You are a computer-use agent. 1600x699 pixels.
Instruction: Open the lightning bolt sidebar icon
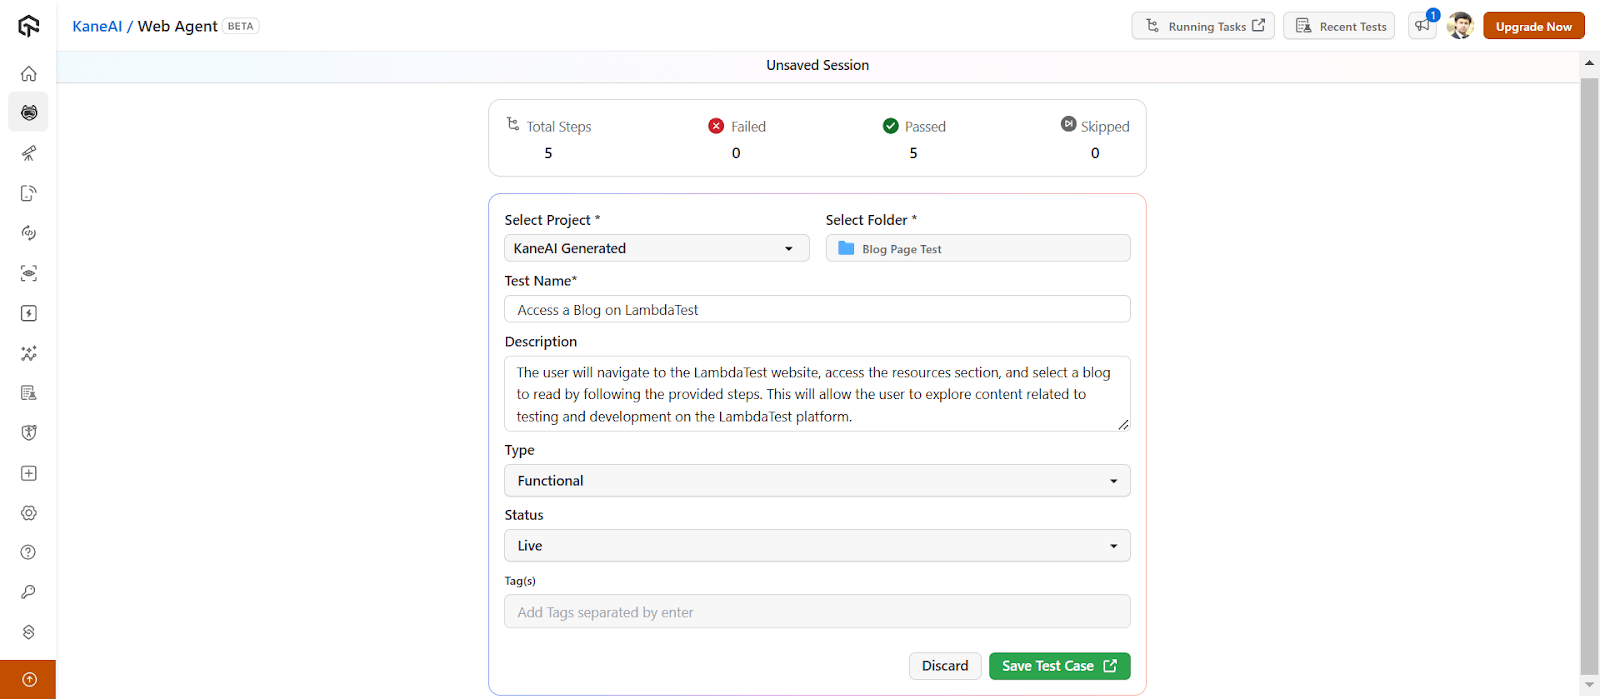click(x=29, y=313)
